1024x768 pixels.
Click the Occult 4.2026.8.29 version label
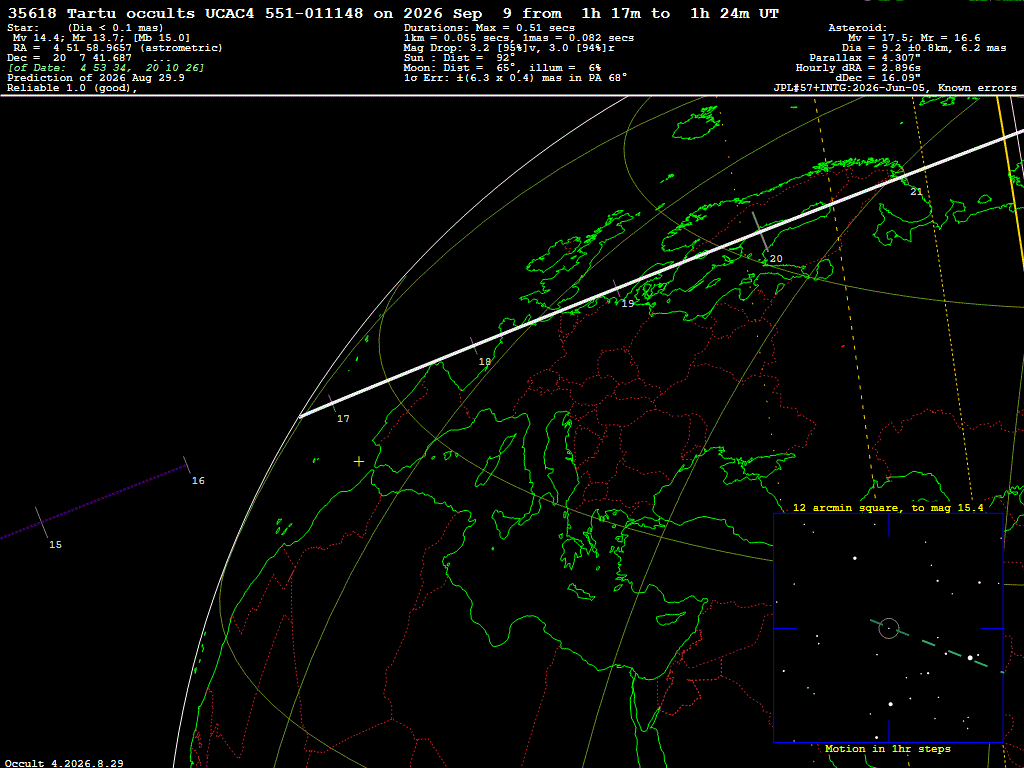pyautogui.click(x=64, y=763)
